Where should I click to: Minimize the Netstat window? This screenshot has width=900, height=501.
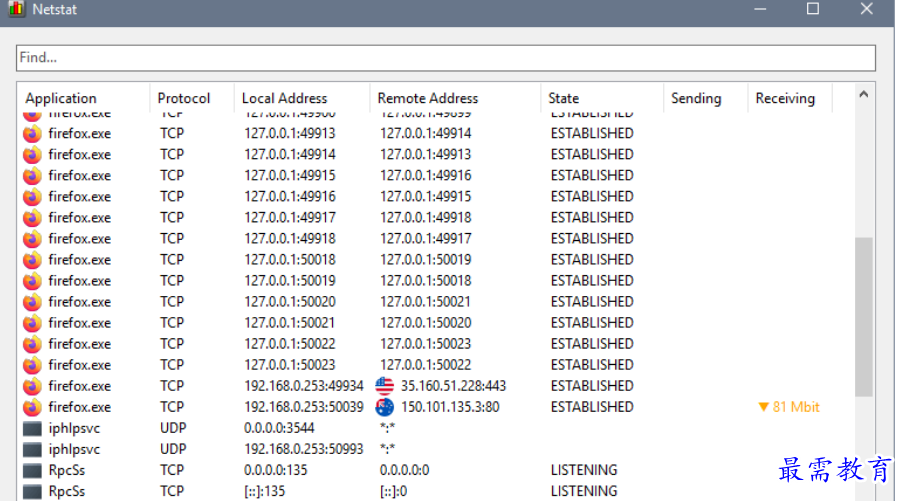pos(760,9)
